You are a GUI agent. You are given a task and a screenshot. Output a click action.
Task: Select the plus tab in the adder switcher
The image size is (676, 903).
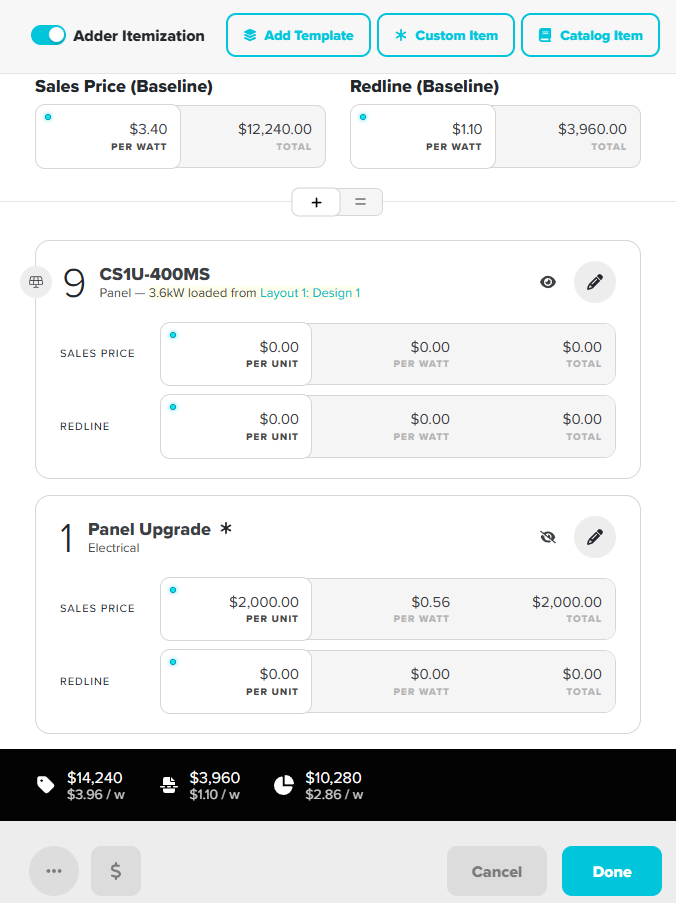pyautogui.click(x=316, y=202)
